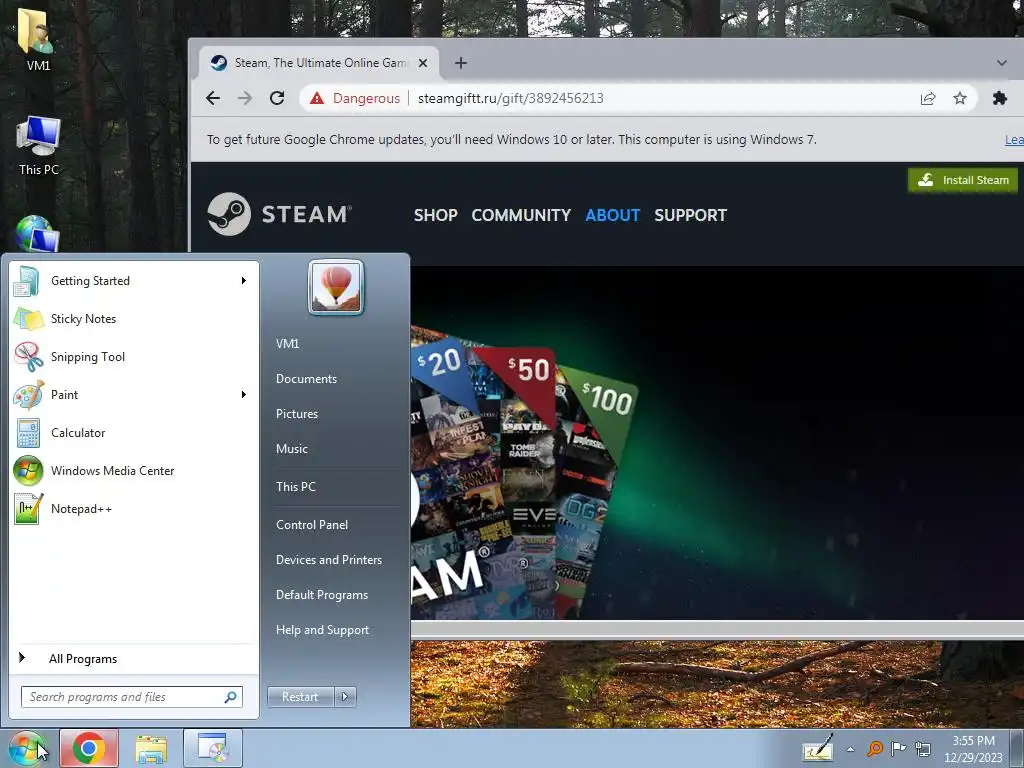Screen dimensions: 1024x768
Task: Click the pen input panel tray icon
Action: 818,748
